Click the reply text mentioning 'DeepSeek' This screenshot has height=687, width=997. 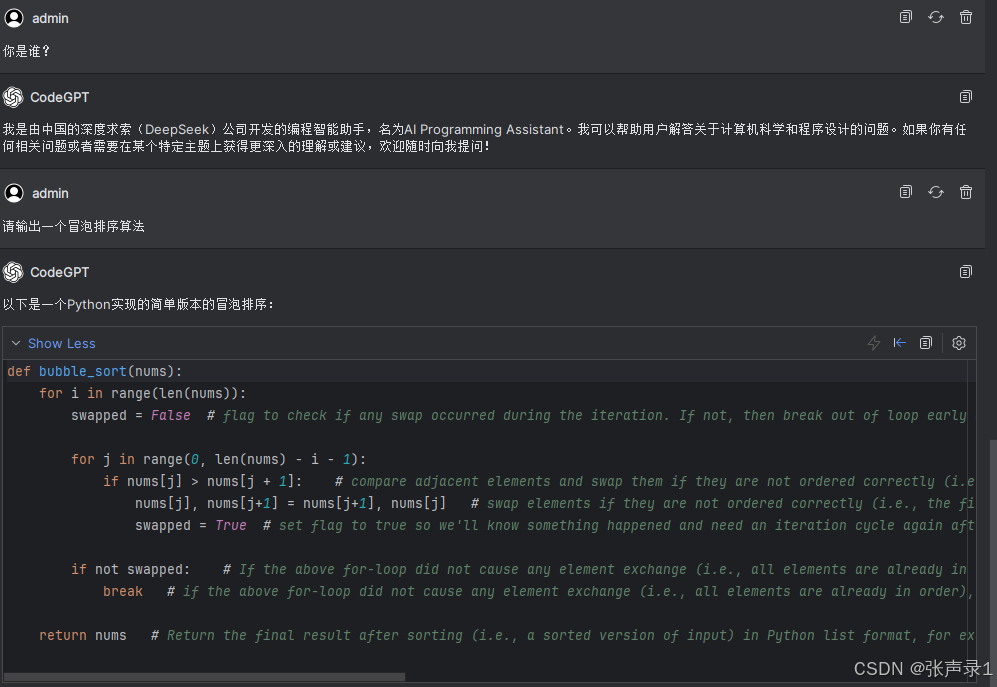tap(485, 137)
